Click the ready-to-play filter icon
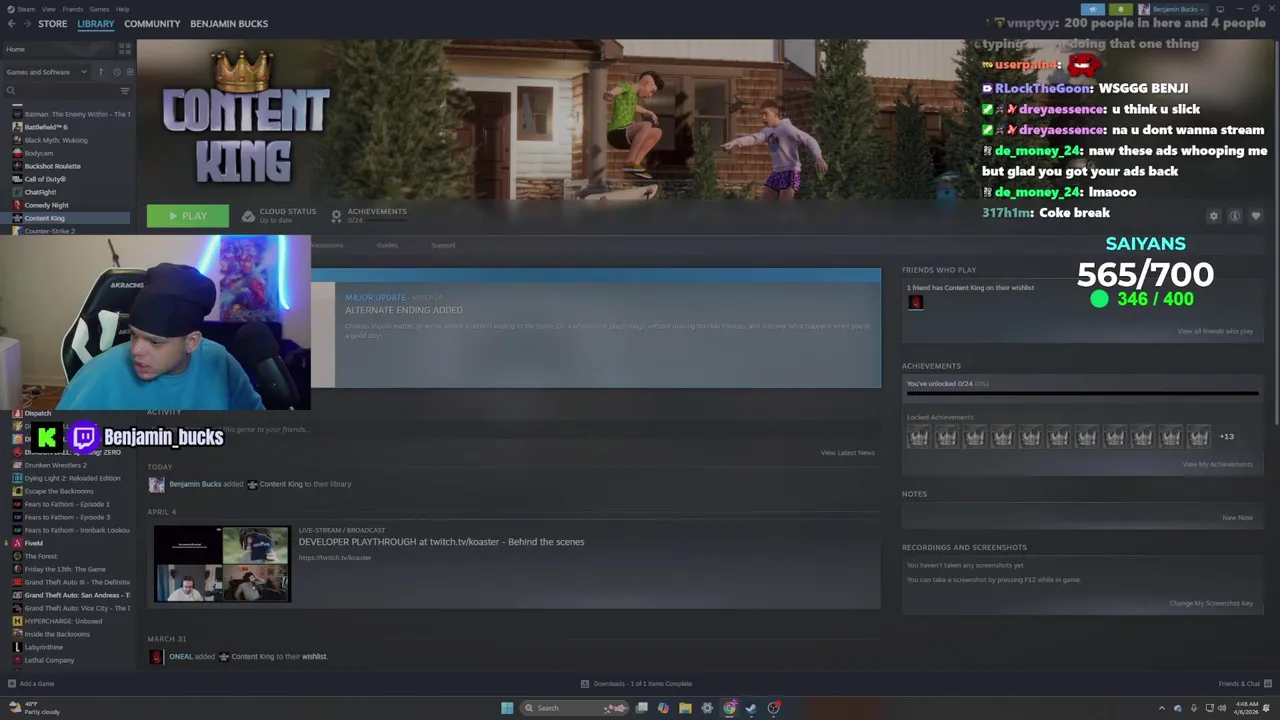The width and height of the screenshot is (1280, 720). (129, 72)
